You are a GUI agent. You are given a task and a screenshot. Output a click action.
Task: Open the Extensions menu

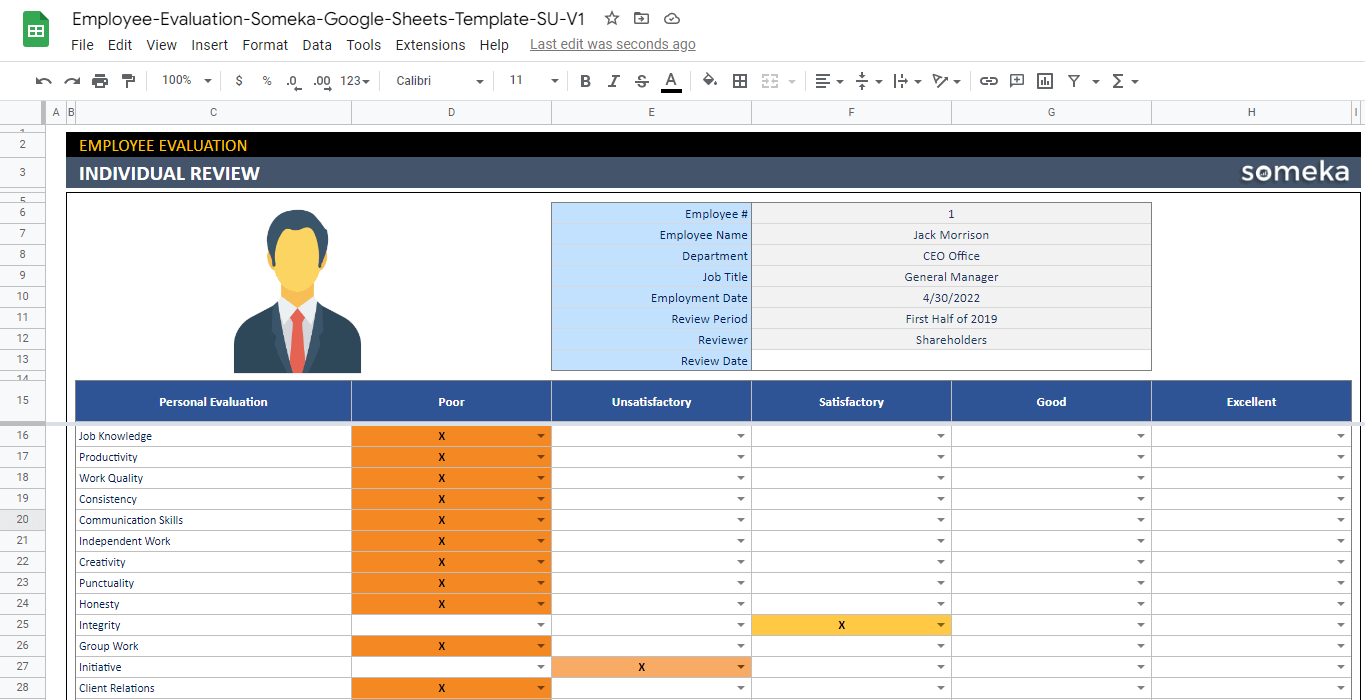tap(430, 45)
